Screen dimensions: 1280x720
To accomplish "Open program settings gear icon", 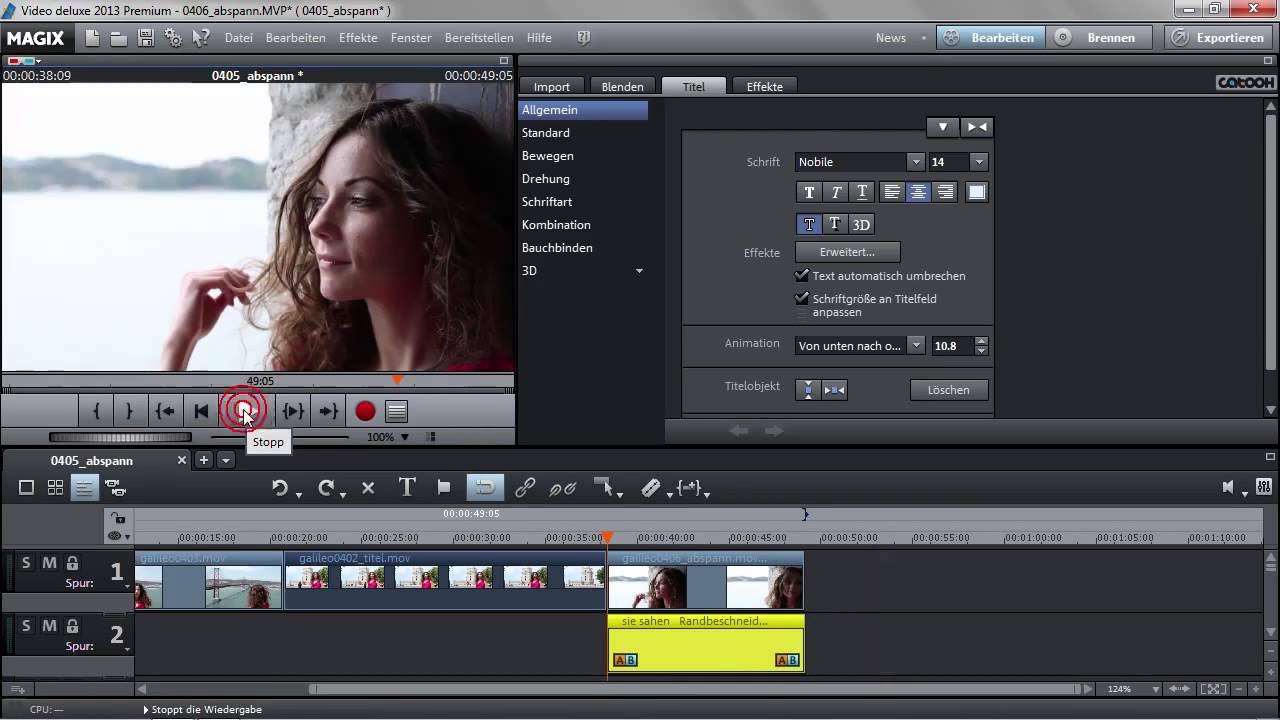I will [x=173, y=38].
